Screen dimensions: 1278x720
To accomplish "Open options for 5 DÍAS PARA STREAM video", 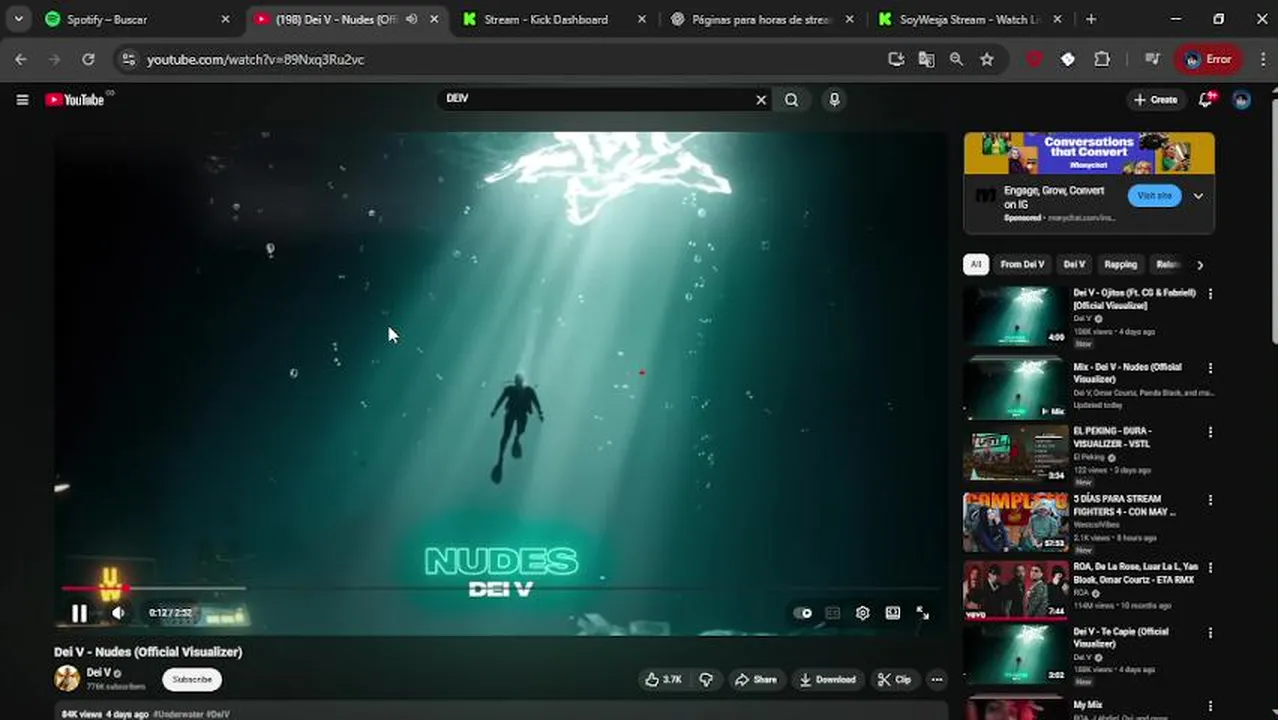I will [x=1210, y=500].
